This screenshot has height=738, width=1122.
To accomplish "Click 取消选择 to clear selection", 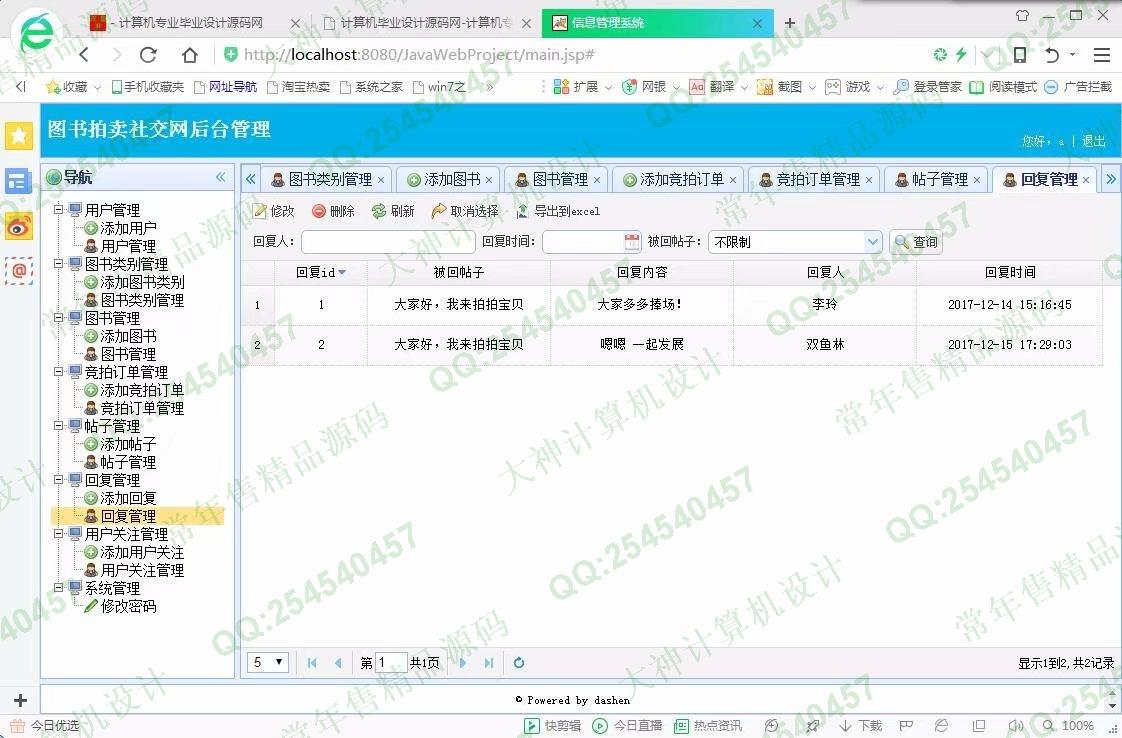I will tap(465, 211).
